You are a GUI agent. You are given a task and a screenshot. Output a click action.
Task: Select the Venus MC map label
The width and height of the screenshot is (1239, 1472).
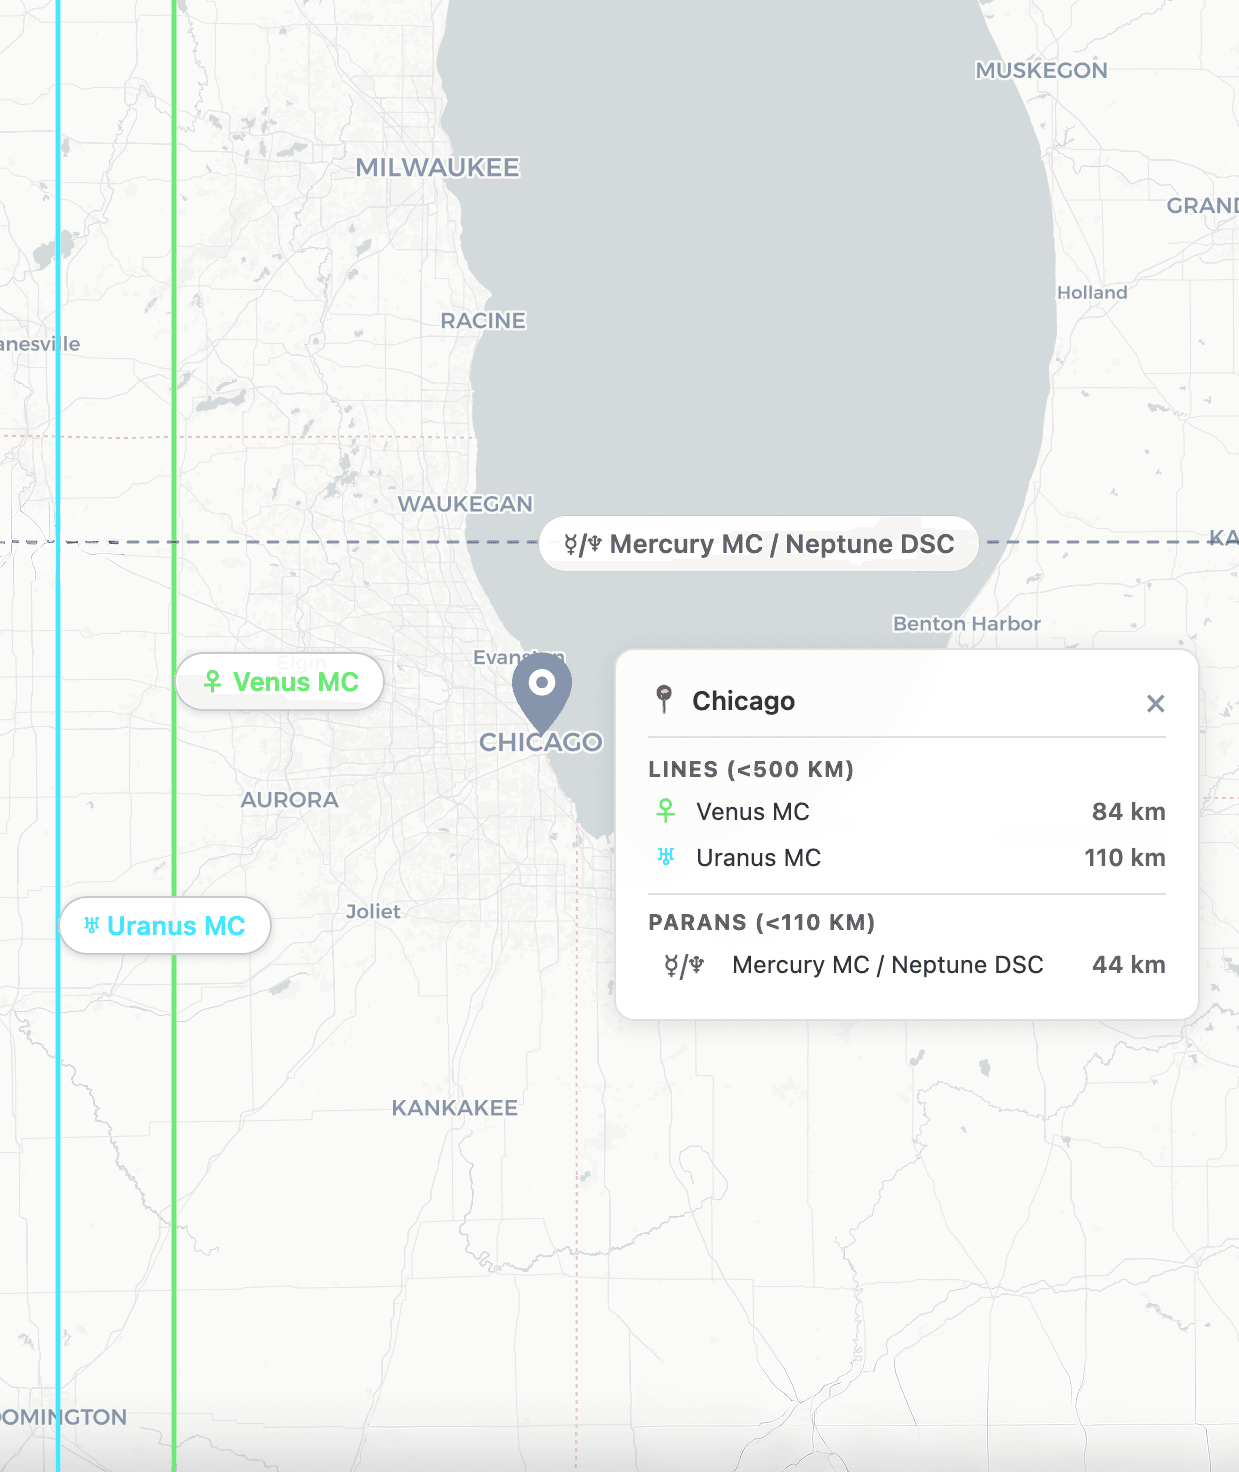(280, 682)
